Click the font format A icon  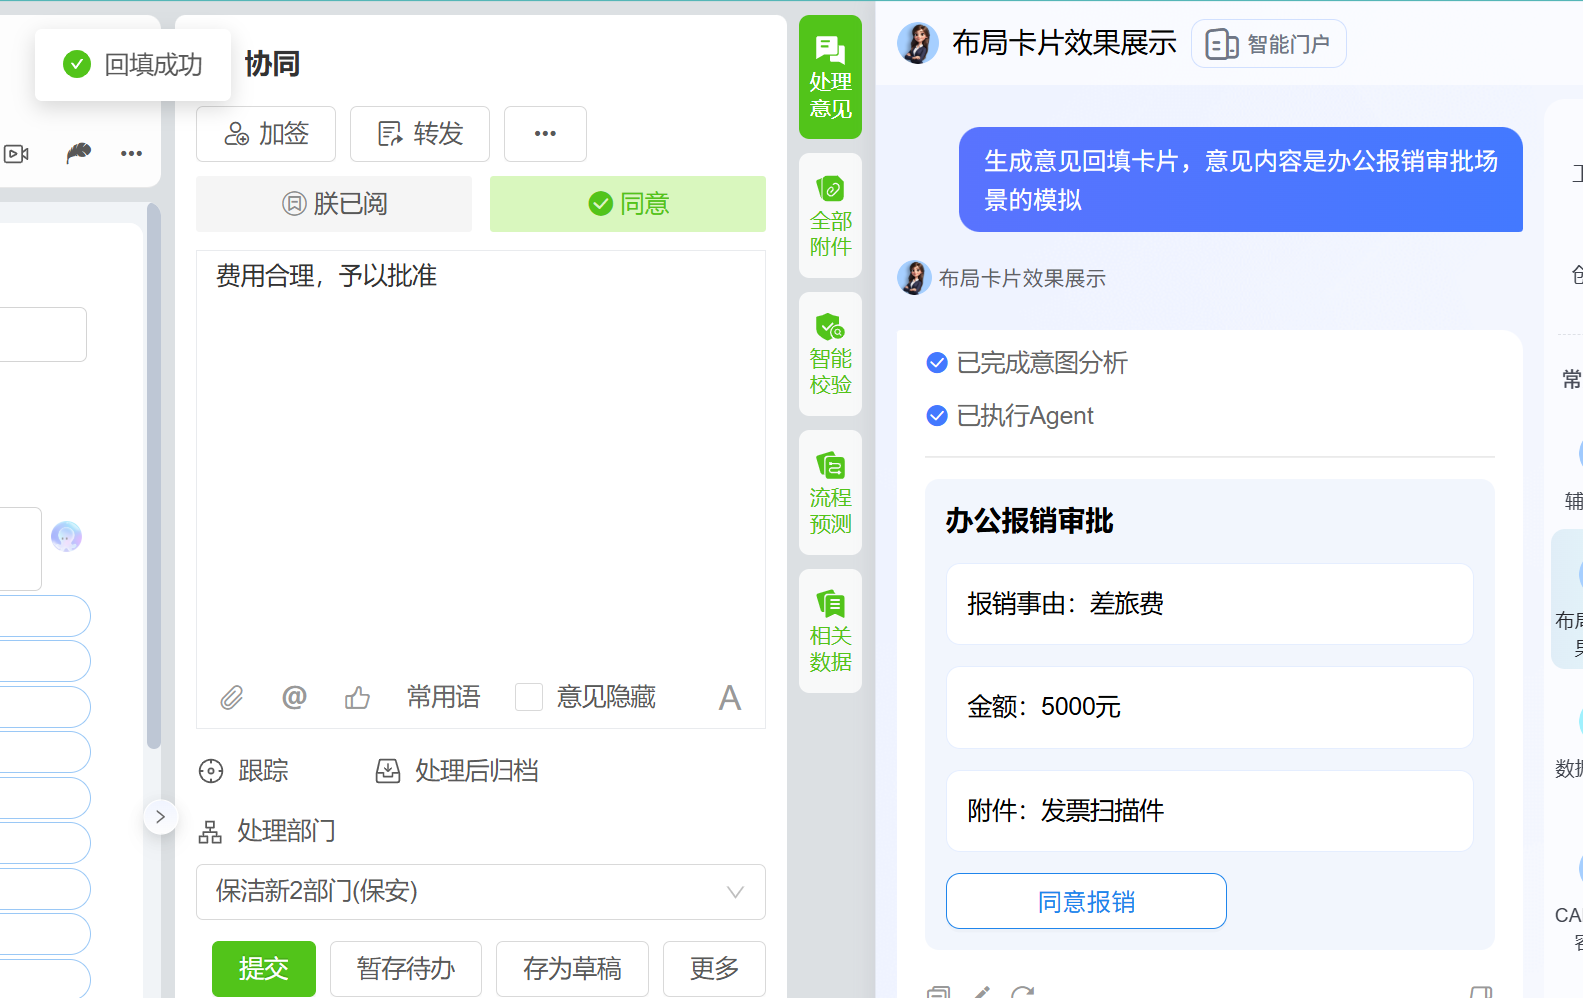(729, 698)
